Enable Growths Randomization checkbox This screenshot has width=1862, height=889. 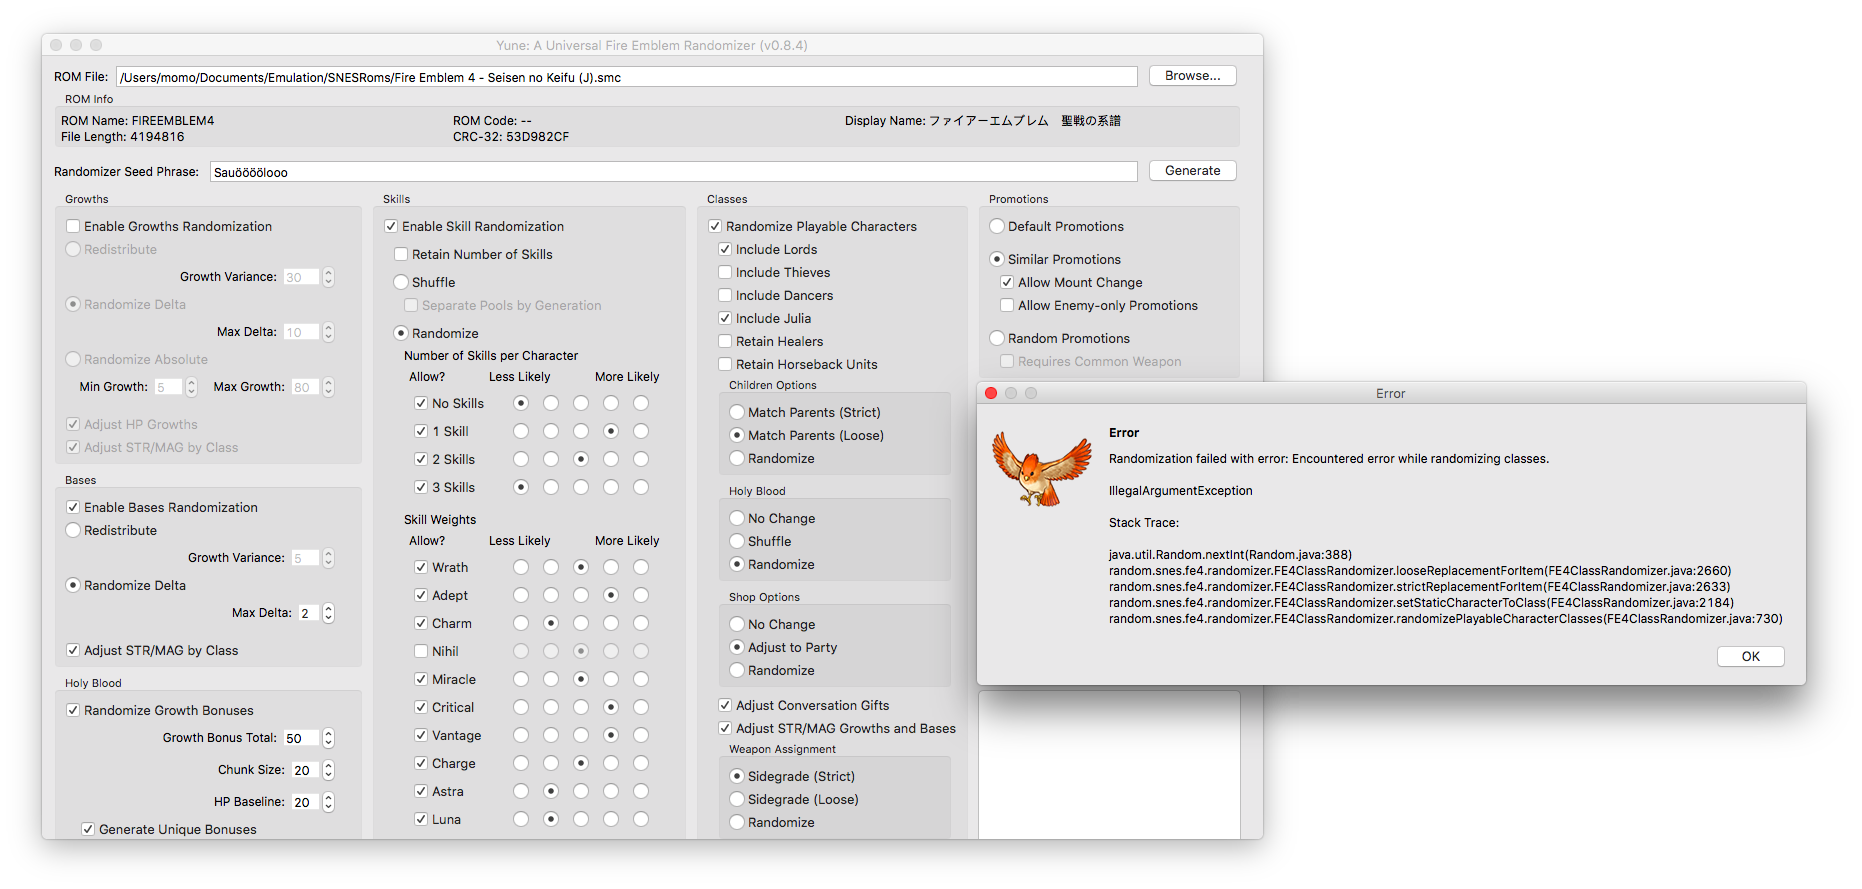tap(73, 226)
